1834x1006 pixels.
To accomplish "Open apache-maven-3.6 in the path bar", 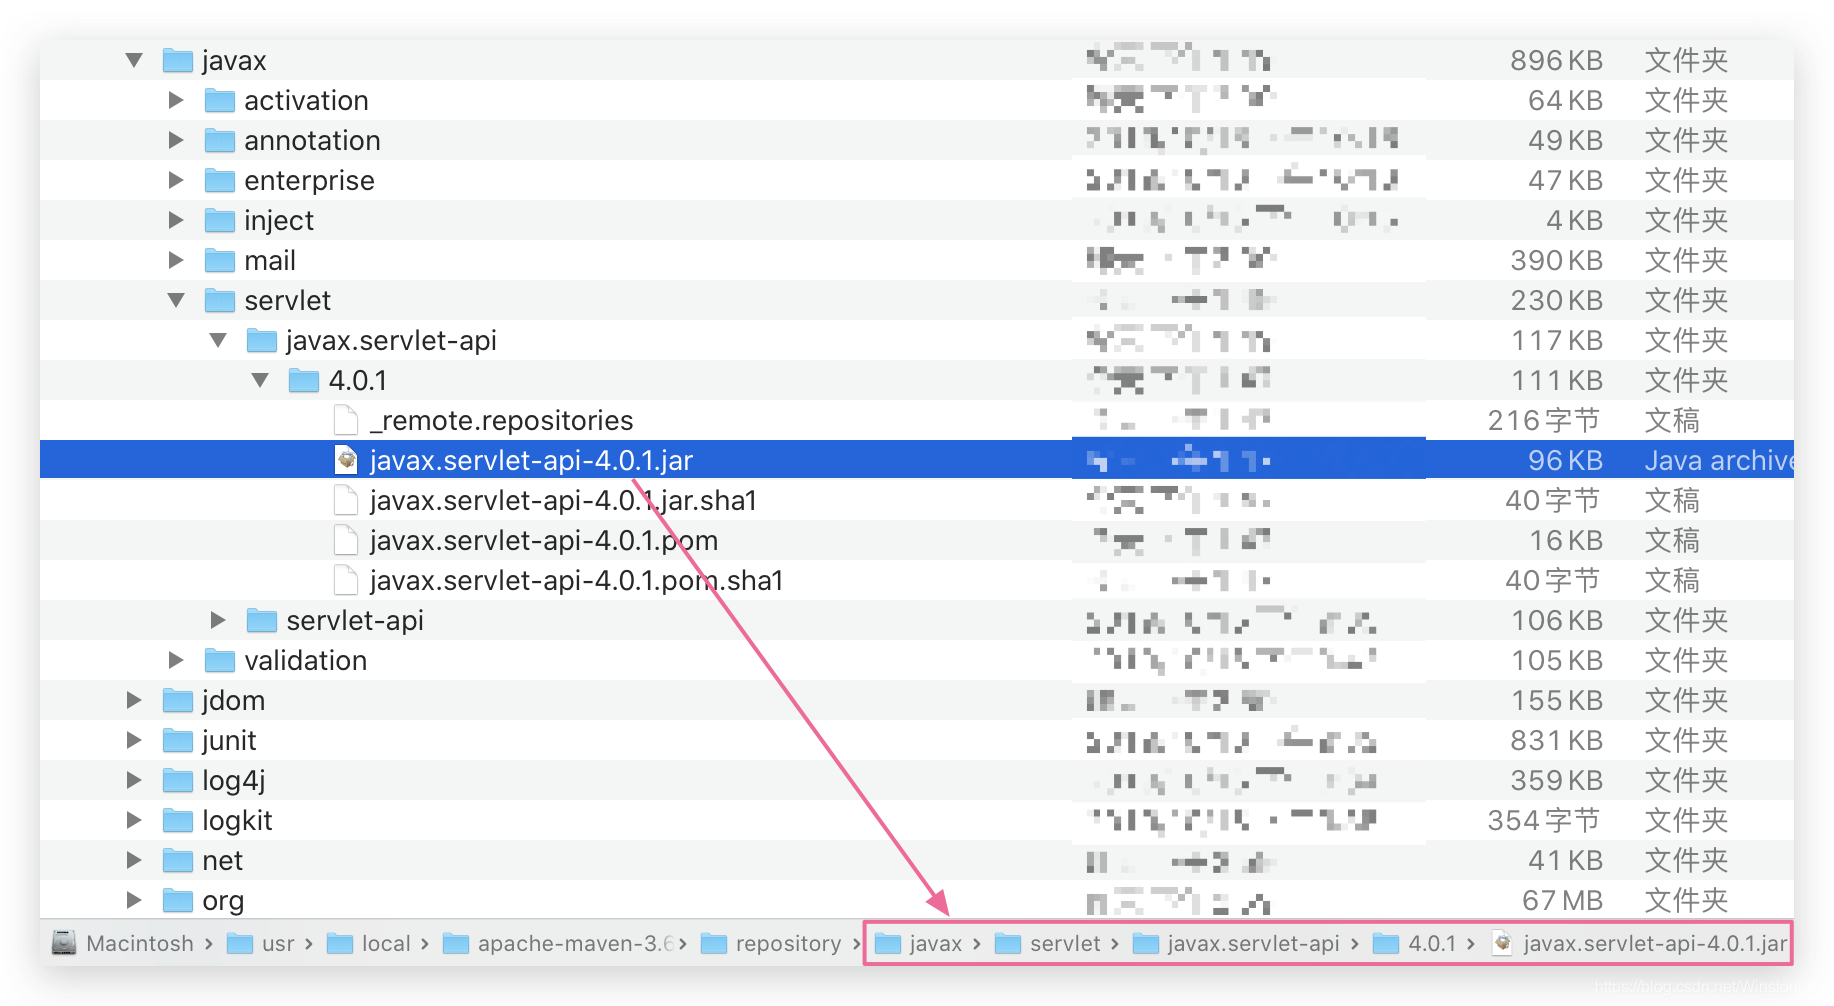I will pos(558,943).
